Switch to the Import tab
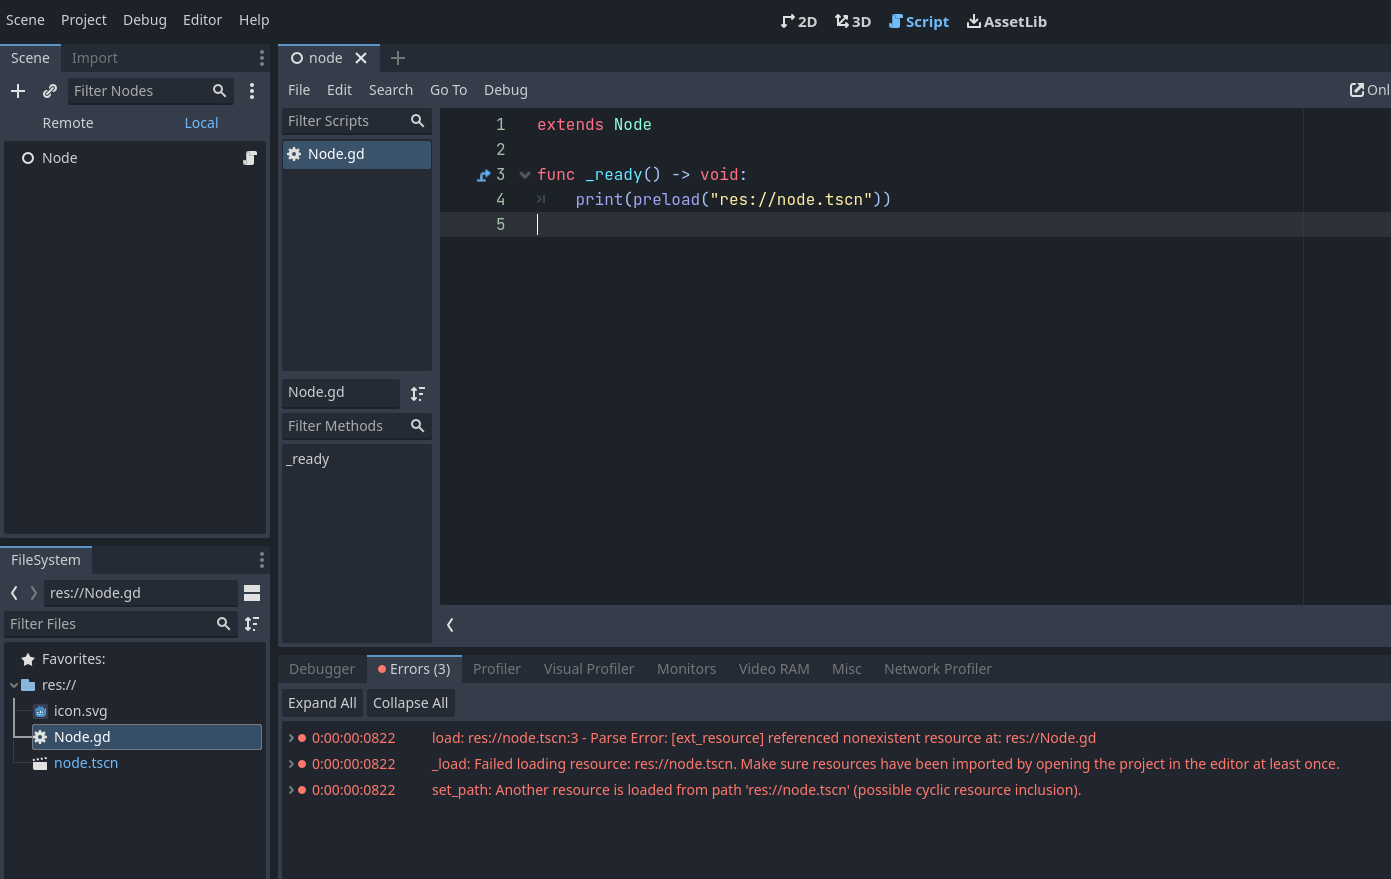This screenshot has height=879, width=1391. tap(94, 58)
